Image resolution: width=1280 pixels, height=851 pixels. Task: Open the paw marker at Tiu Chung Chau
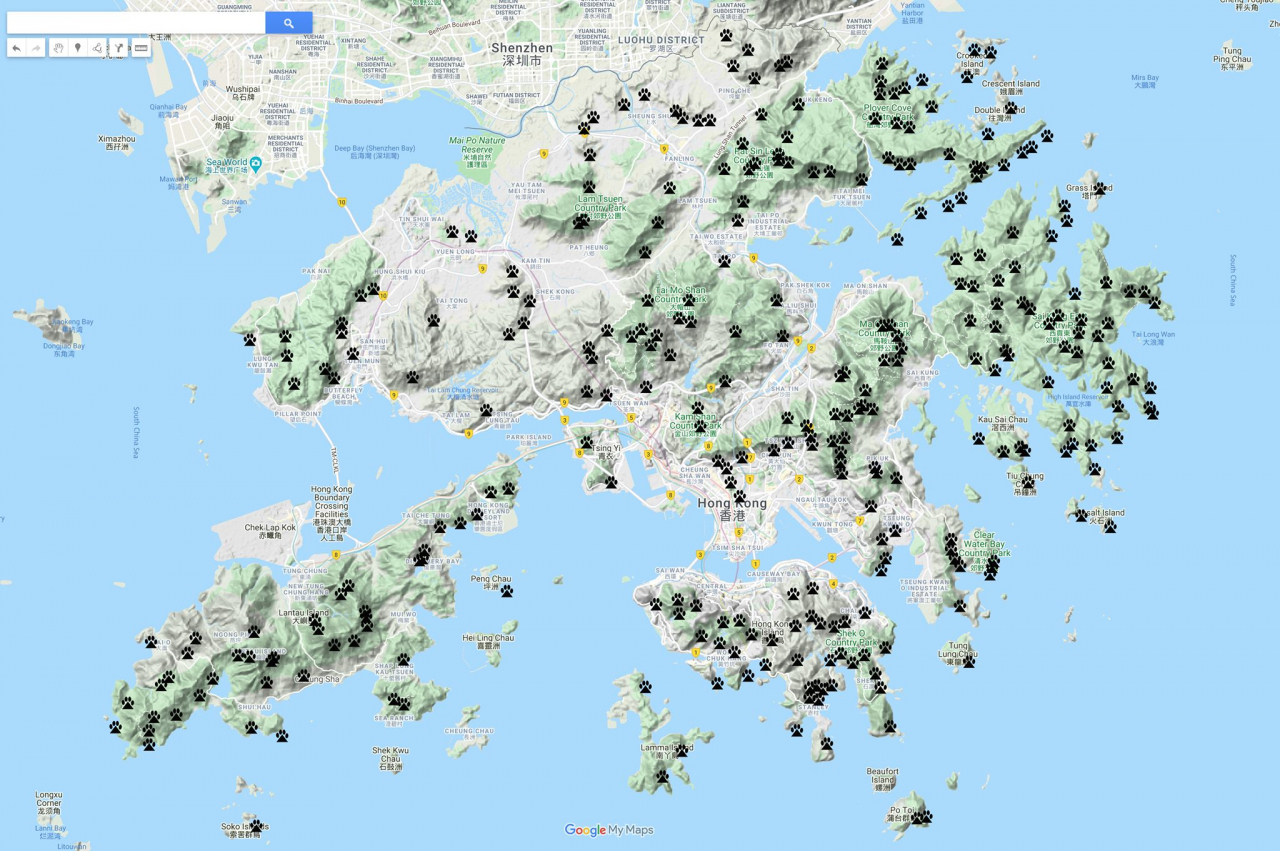tap(1028, 483)
